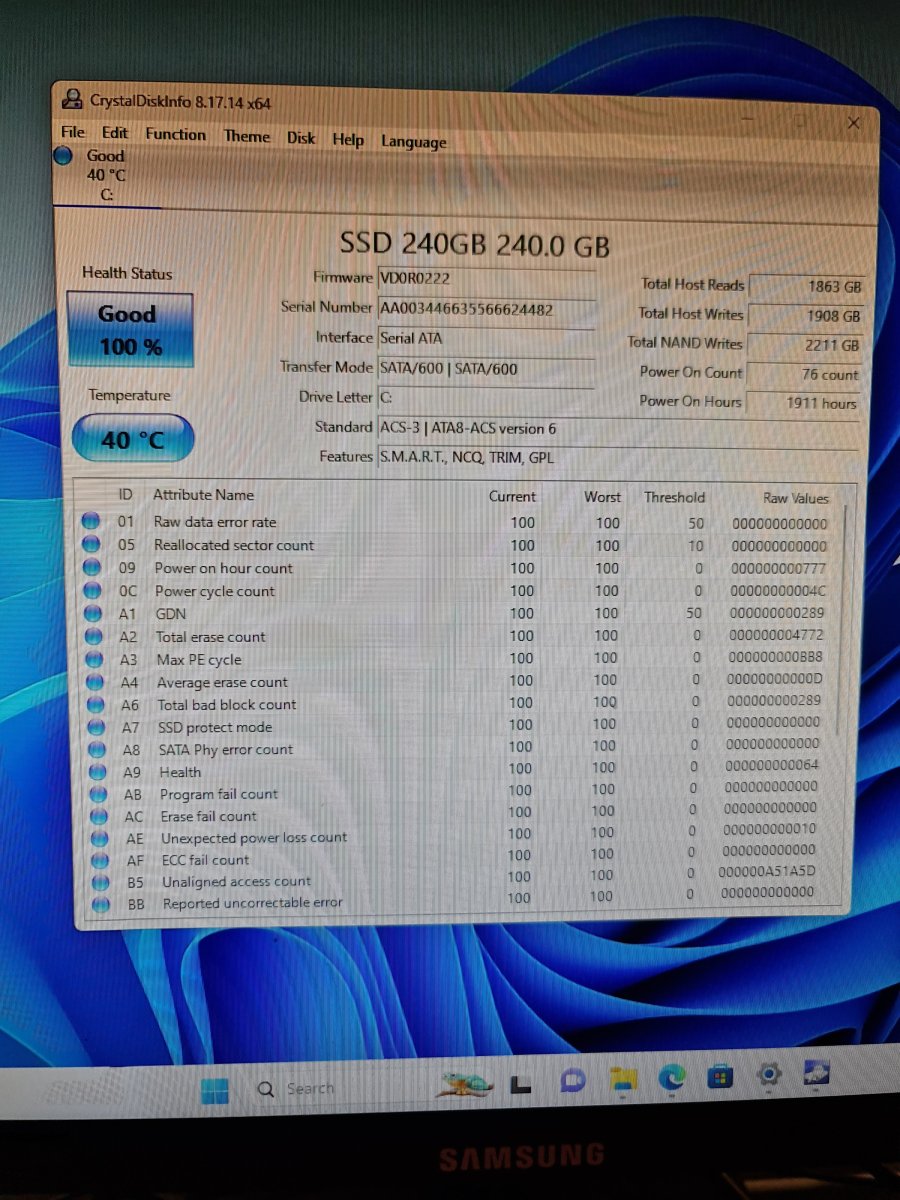Click the SSD 240GB 240.0 GB title

(475, 244)
